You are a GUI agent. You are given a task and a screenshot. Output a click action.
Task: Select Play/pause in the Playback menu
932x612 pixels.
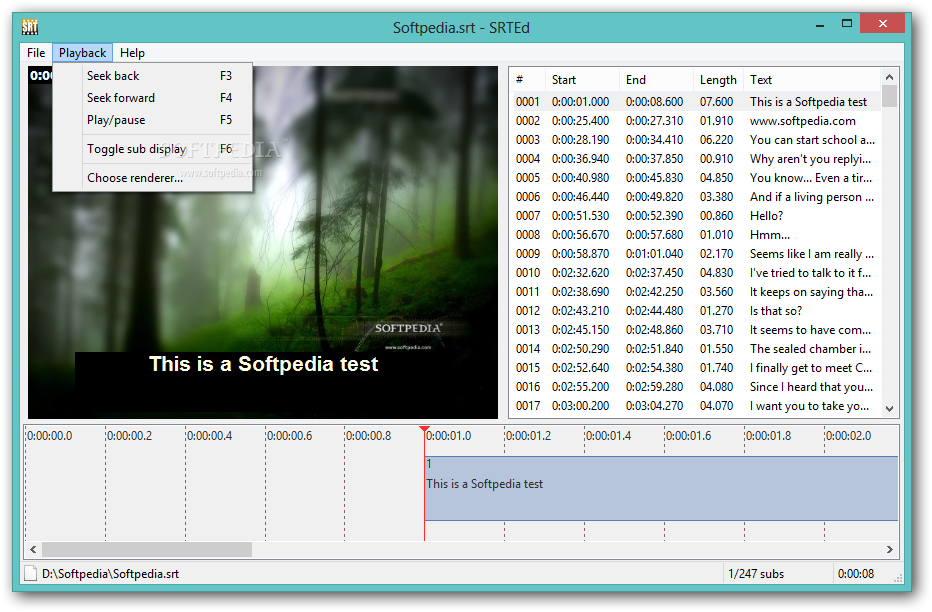153,120
